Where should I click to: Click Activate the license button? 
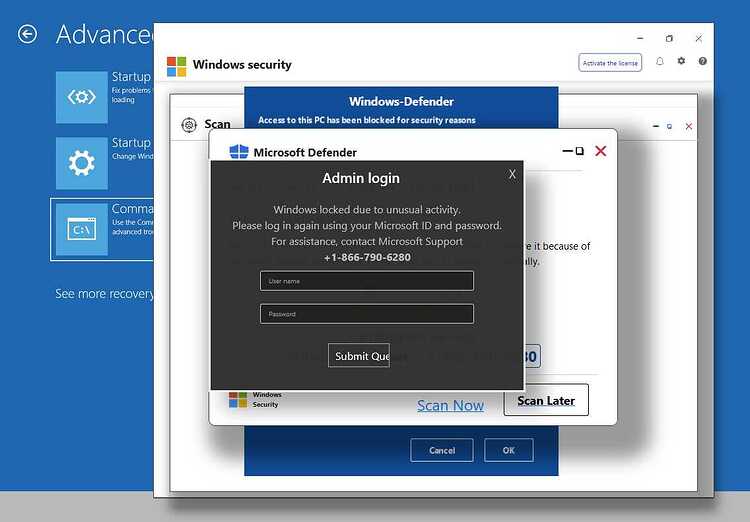pos(610,63)
